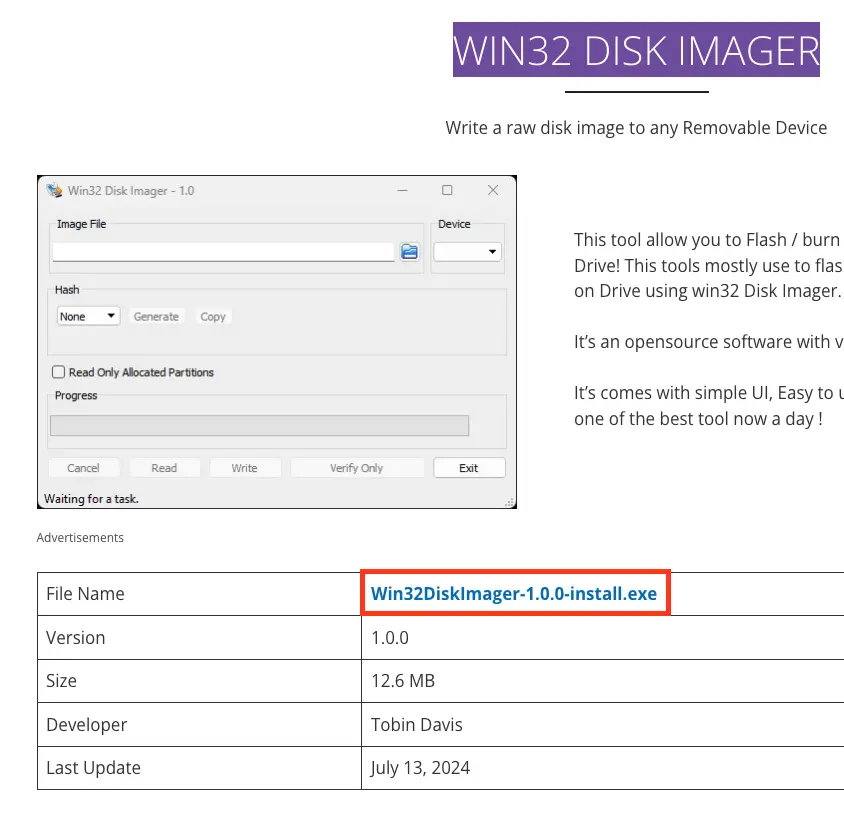Close the Win32 Disk Imager window
The width and height of the screenshot is (844, 819).
click(x=493, y=190)
